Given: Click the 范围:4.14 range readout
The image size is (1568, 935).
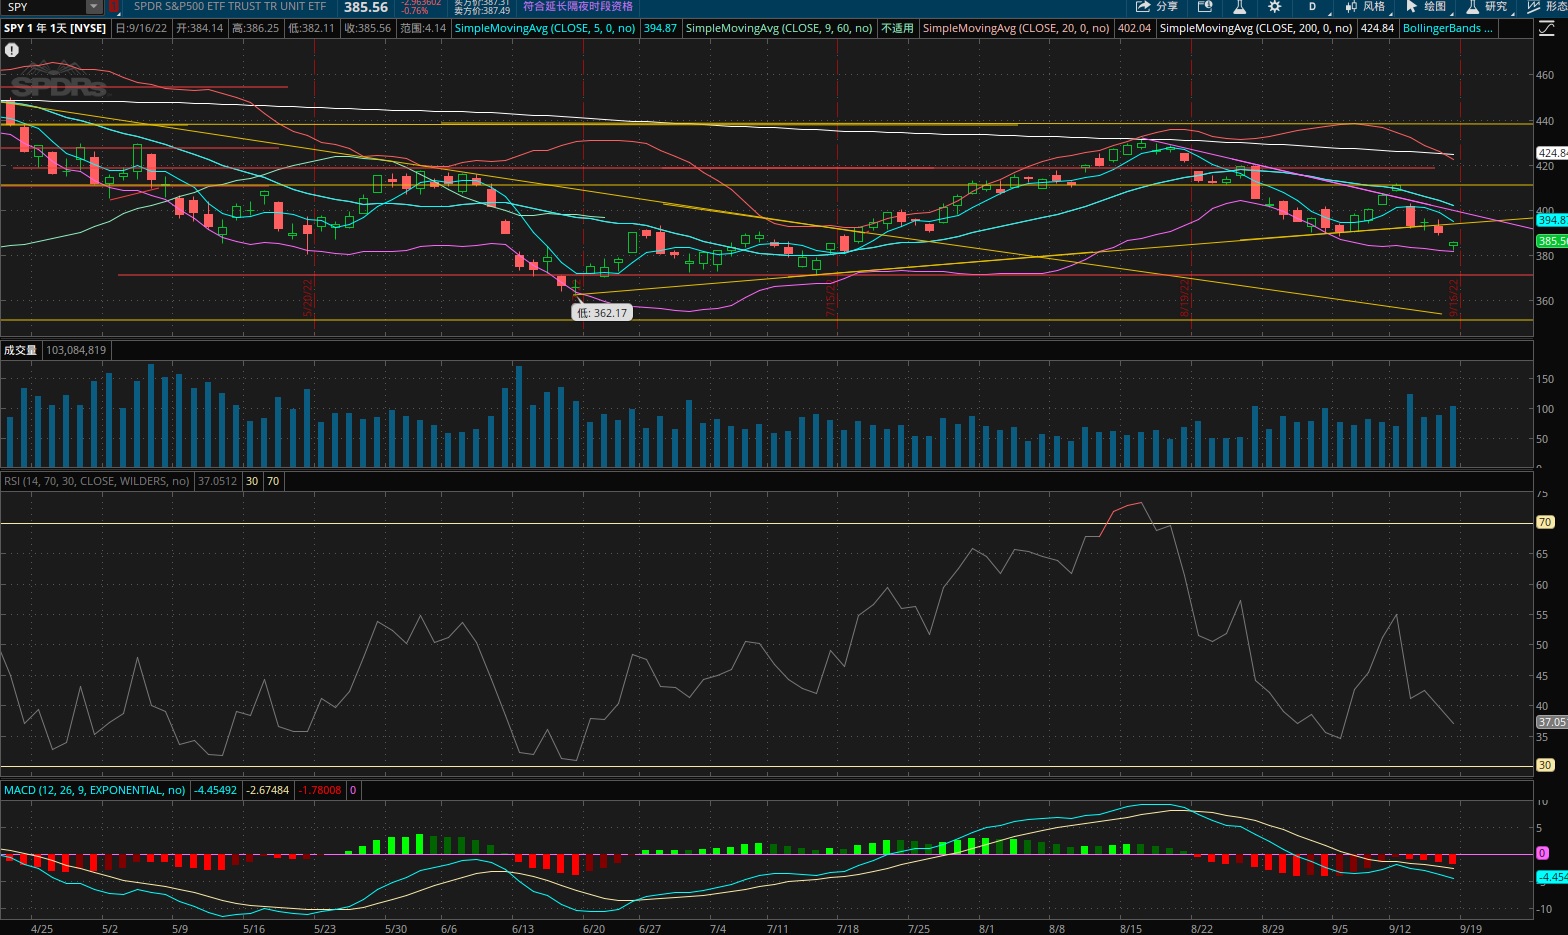Looking at the screenshot, I should [x=423, y=28].
